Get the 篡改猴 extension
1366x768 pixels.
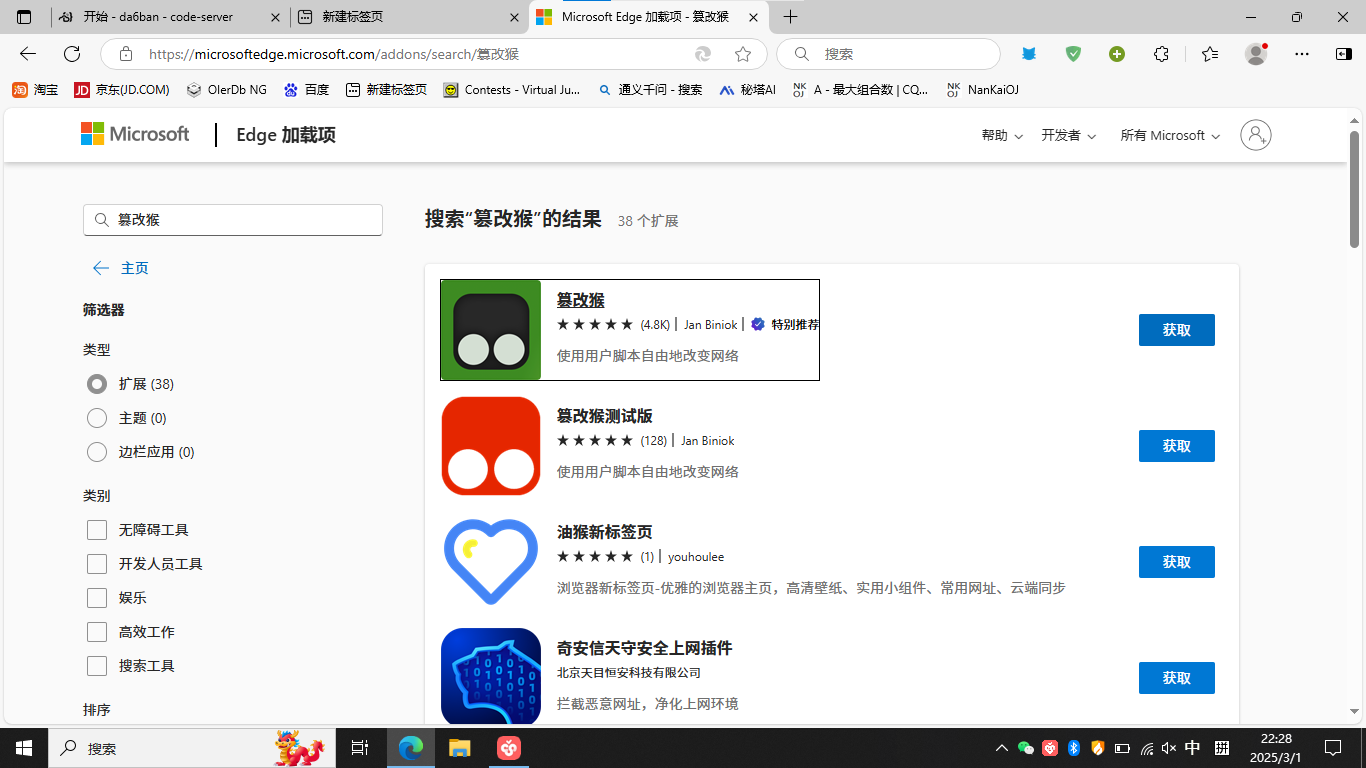[x=1177, y=330]
